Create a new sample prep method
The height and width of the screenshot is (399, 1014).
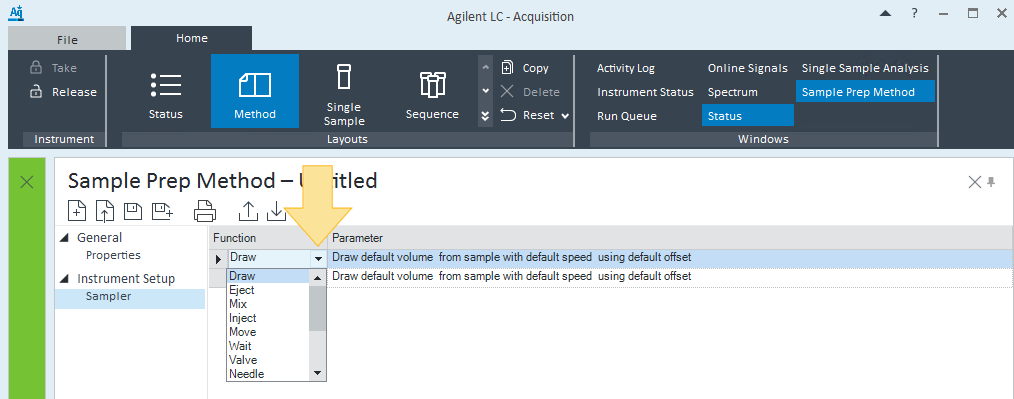(x=77, y=210)
